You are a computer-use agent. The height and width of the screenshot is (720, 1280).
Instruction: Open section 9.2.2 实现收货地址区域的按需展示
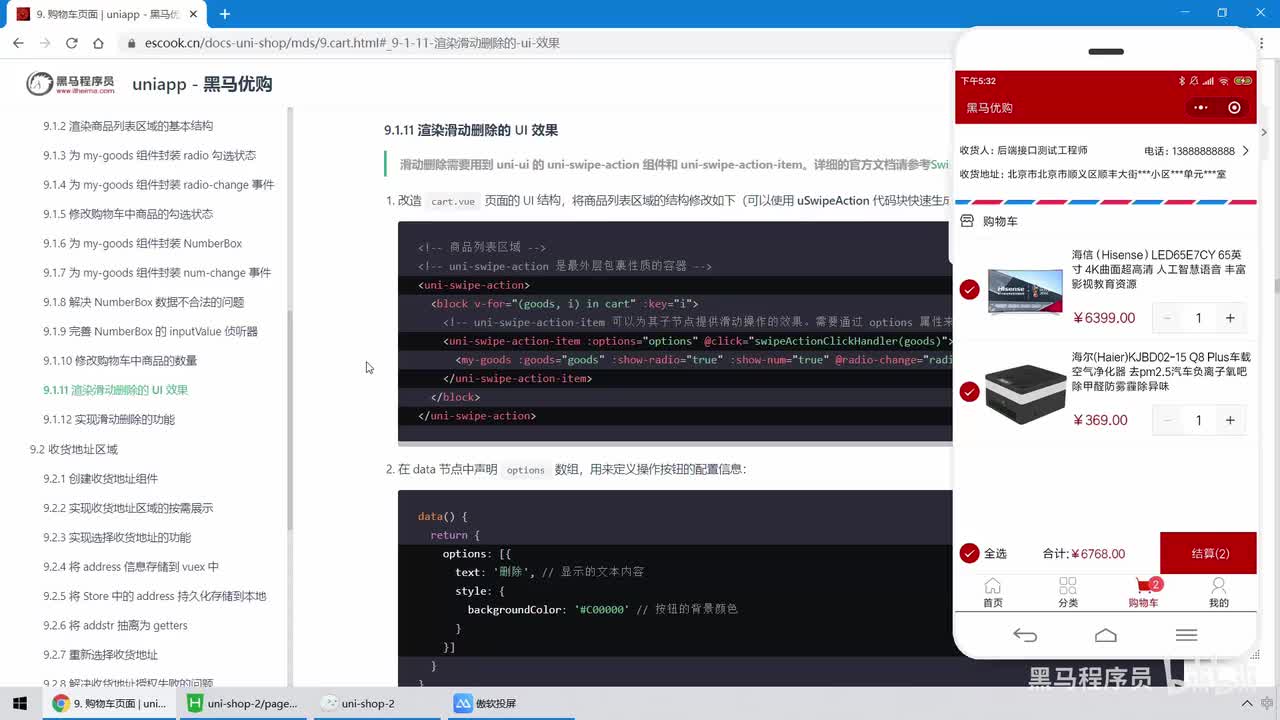point(128,508)
